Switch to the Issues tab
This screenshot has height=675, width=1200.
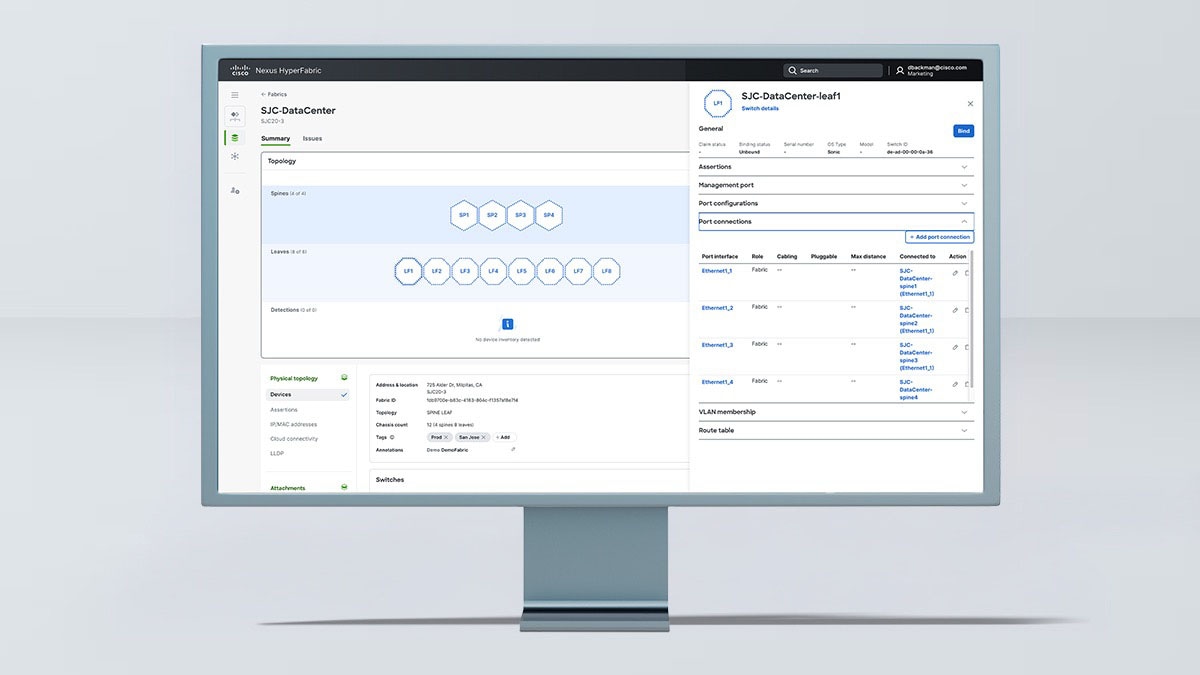312,139
